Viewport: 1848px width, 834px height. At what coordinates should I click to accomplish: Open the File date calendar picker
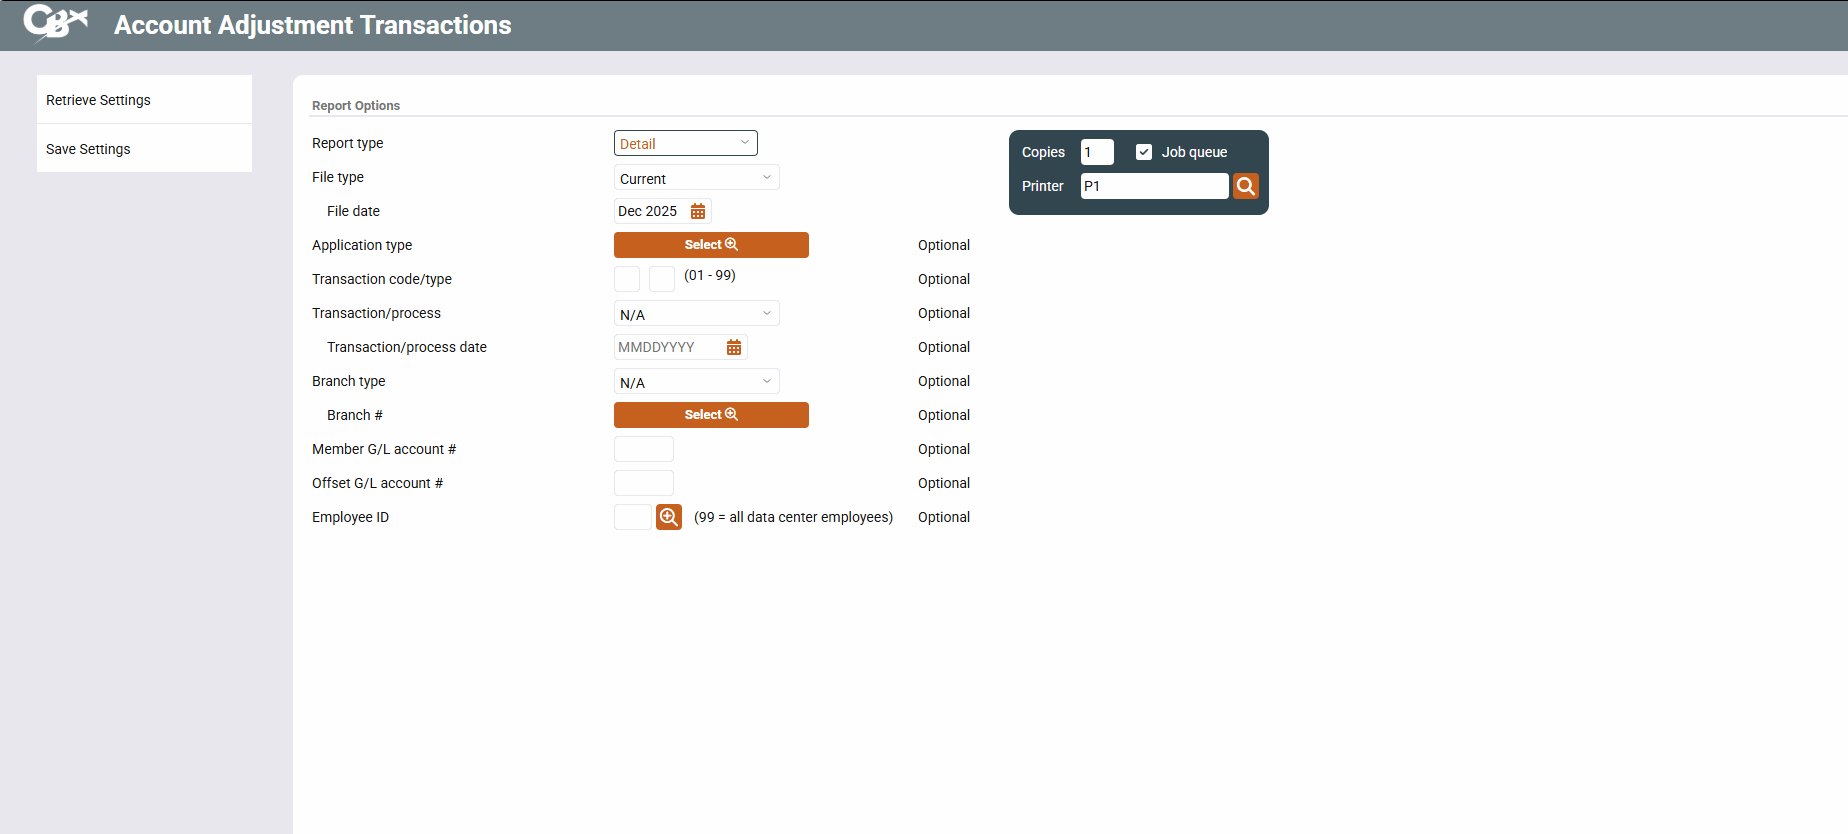point(698,211)
